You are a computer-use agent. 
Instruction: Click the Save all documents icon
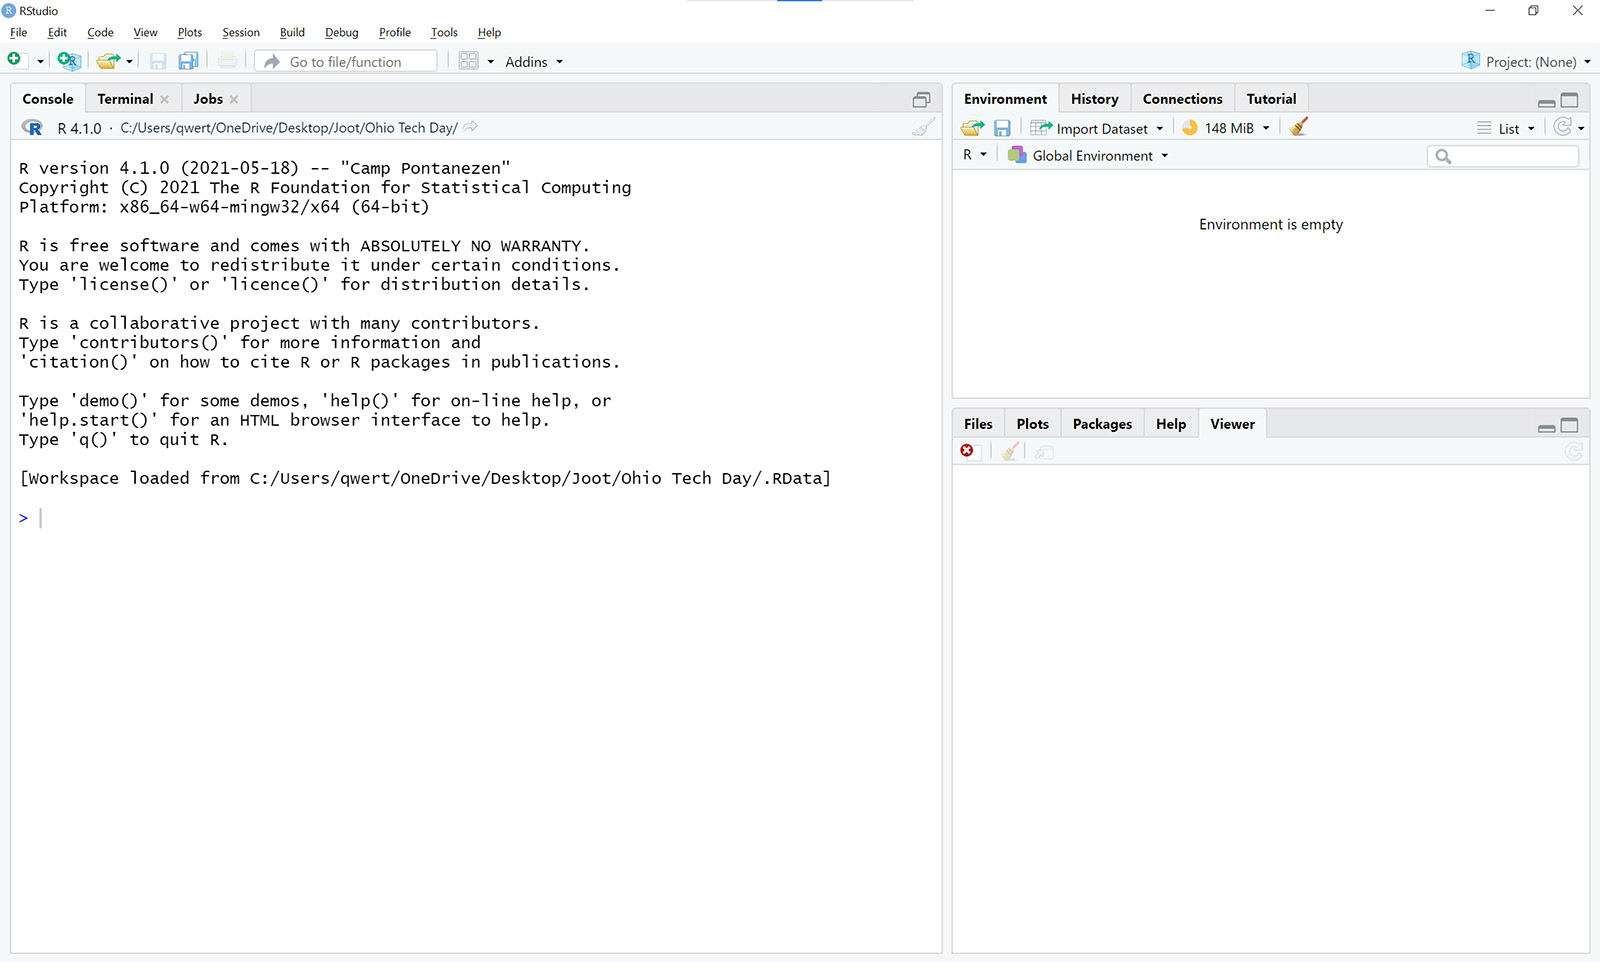coord(188,61)
